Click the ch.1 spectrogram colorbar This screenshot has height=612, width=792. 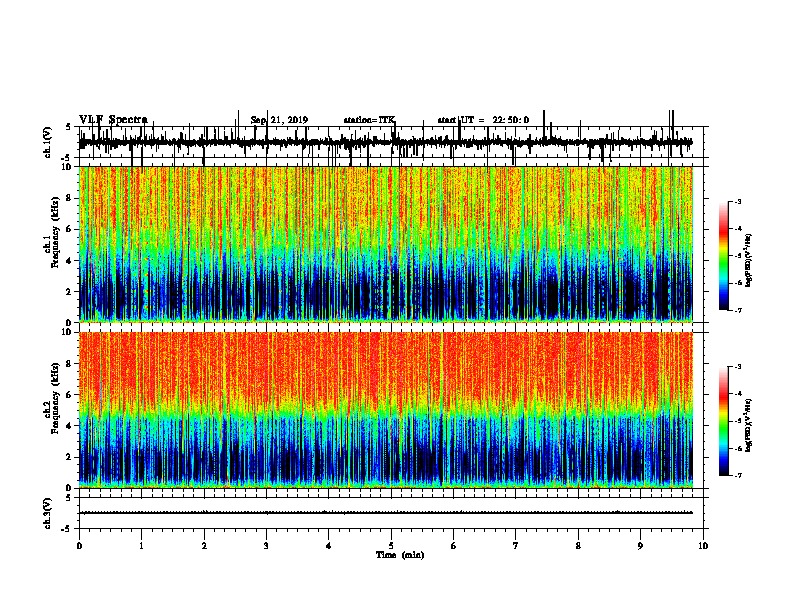click(x=724, y=256)
